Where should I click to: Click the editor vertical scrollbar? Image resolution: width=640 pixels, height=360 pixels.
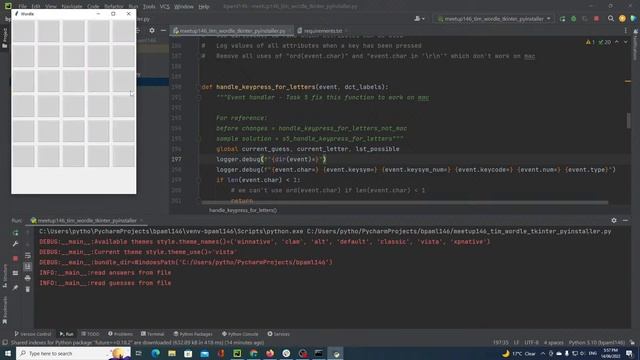tap(628, 121)
